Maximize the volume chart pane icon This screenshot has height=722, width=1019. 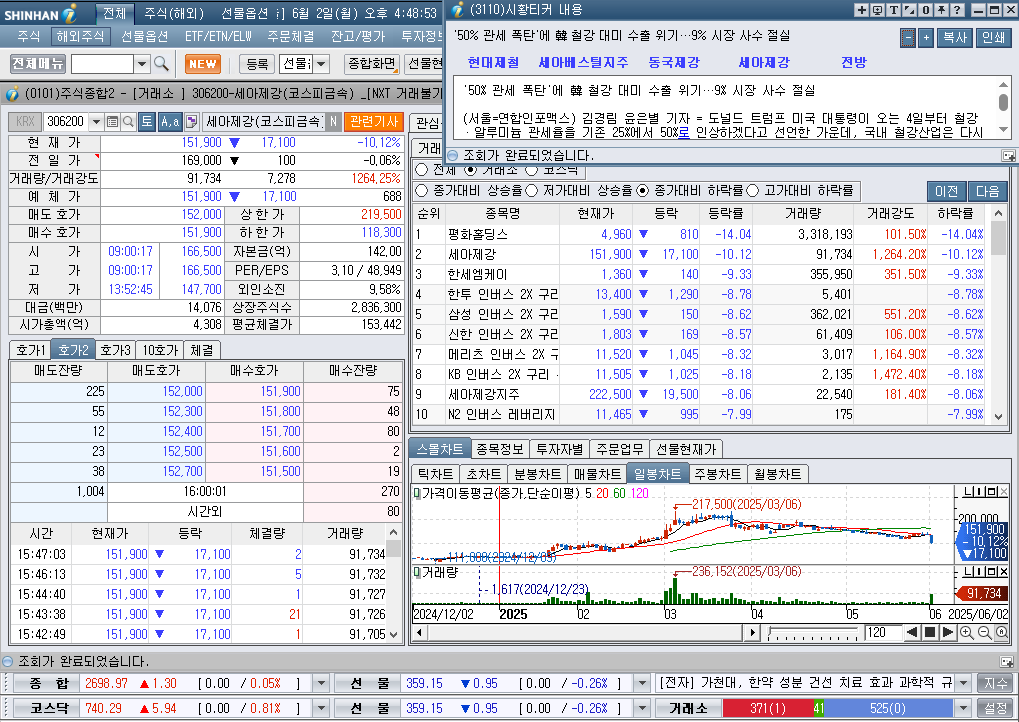tap(993, 571)
